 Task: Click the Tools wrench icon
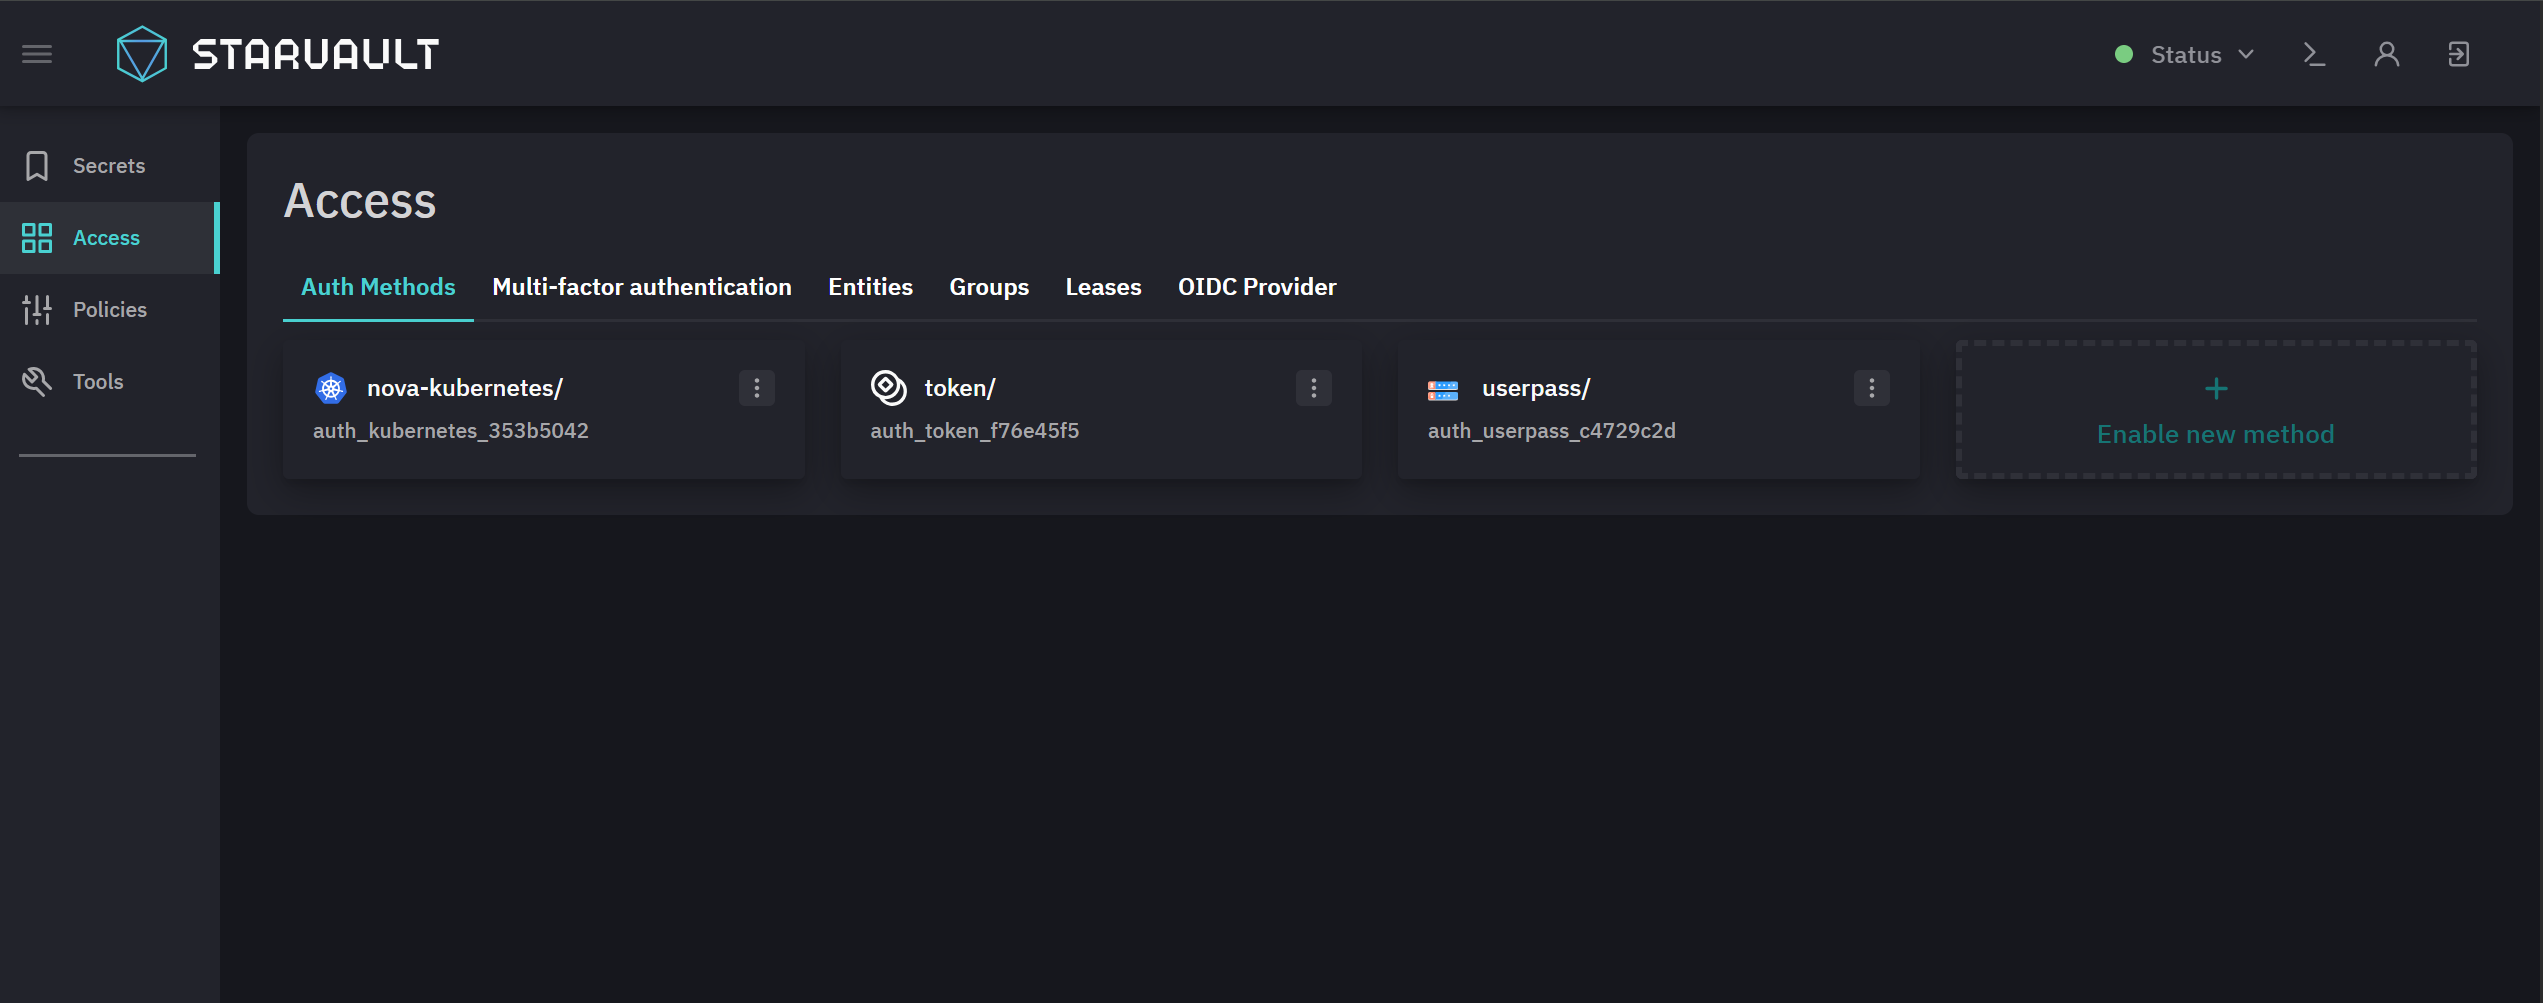[x=37, y=382]
